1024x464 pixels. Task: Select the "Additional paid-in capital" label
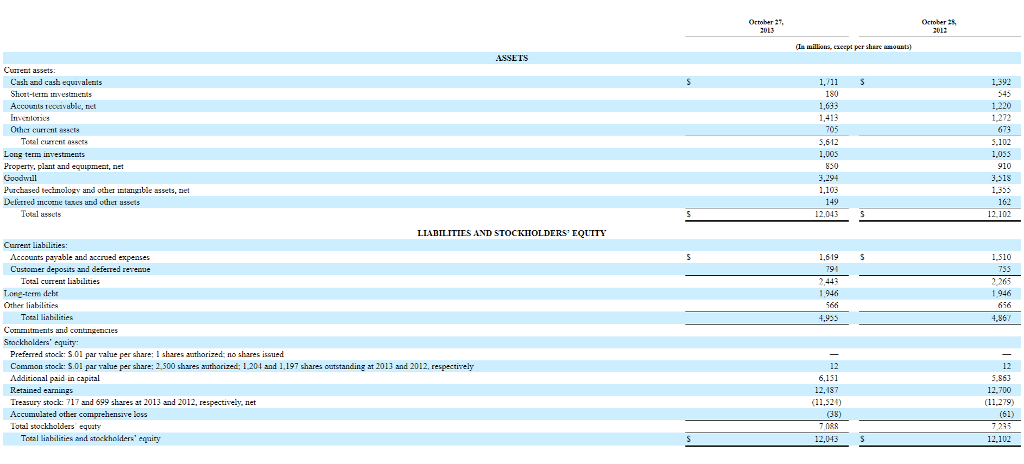point(55,378)
